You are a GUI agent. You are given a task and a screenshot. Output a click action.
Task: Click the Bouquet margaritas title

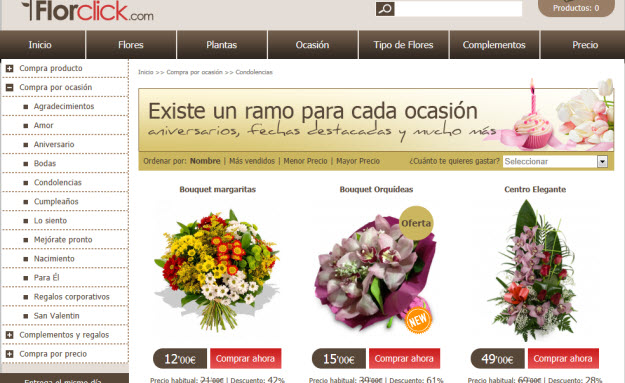click(218, 189)
